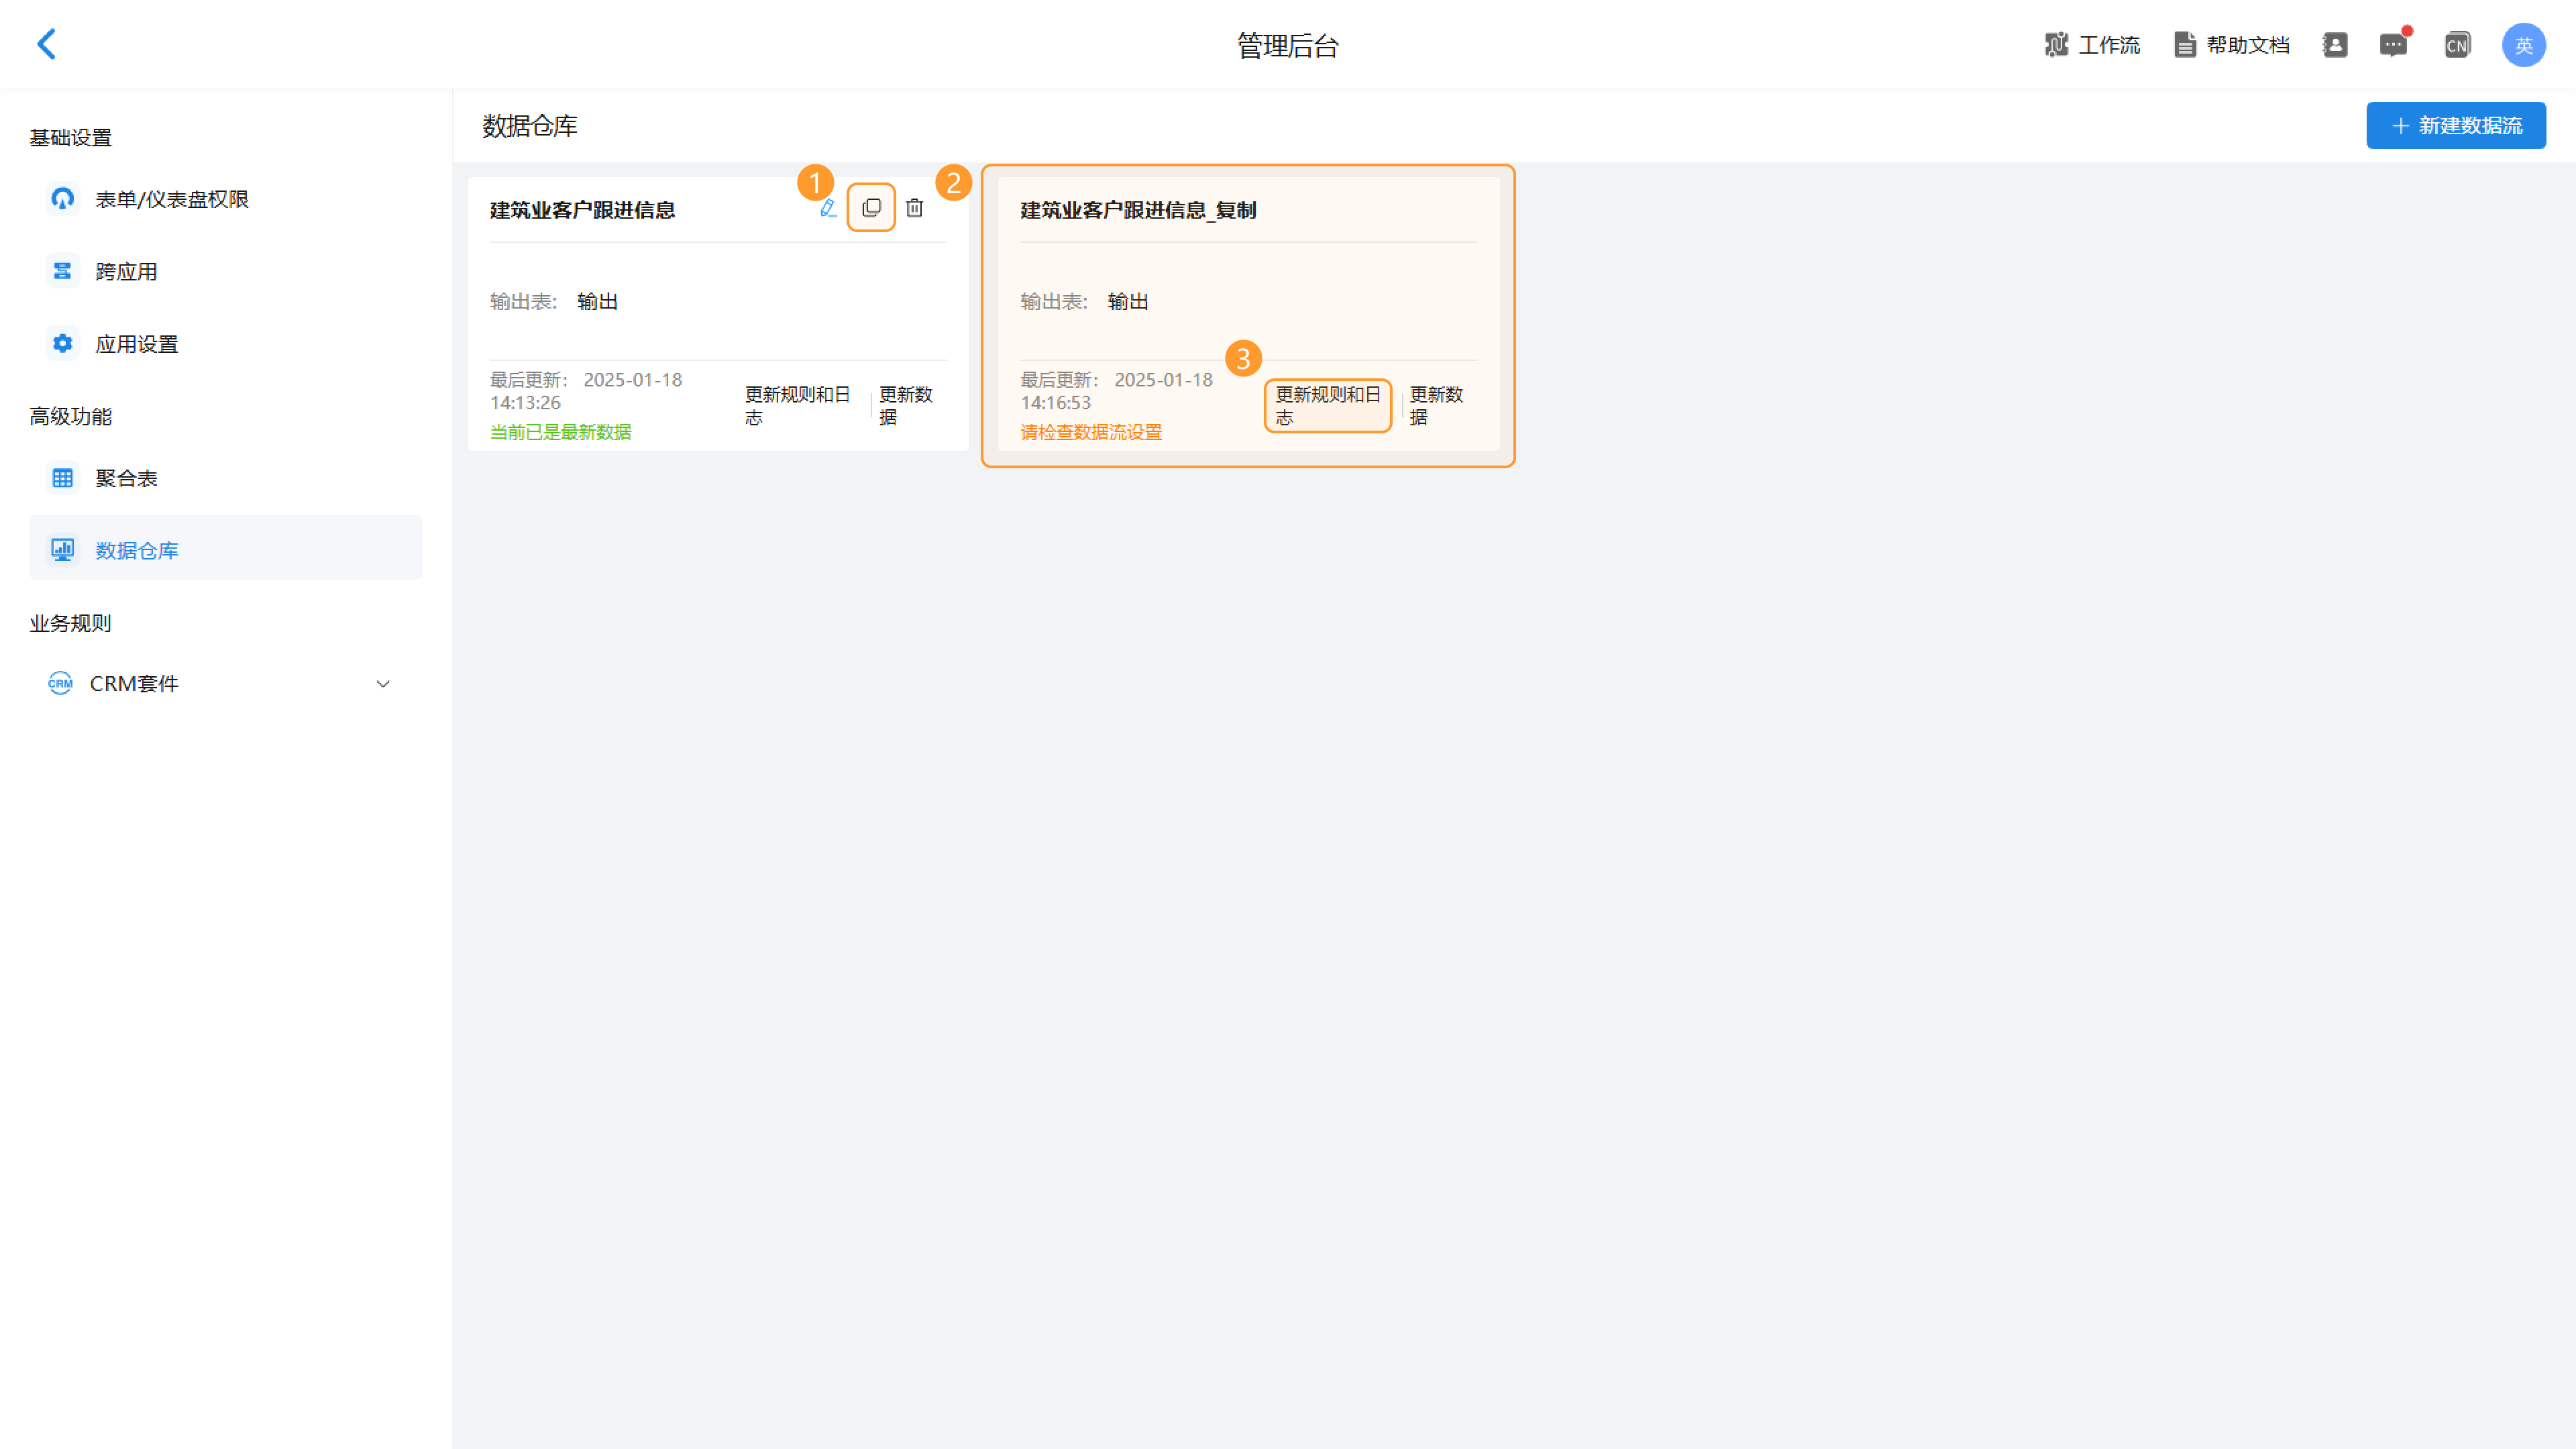Copy the 建筑业客户跟进信息 data flow
Screen dimensions: 2576x1449
tap(871, 208)
